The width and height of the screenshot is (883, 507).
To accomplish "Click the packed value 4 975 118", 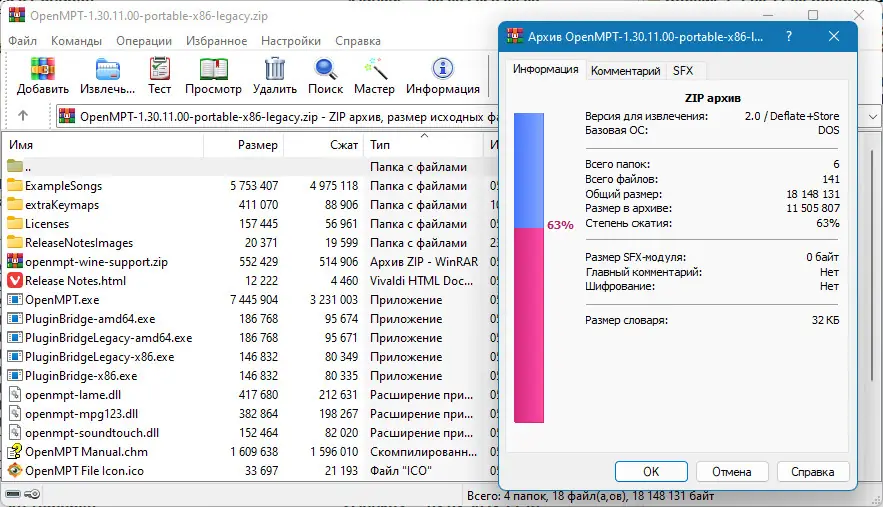I will (x=334, y=185).
